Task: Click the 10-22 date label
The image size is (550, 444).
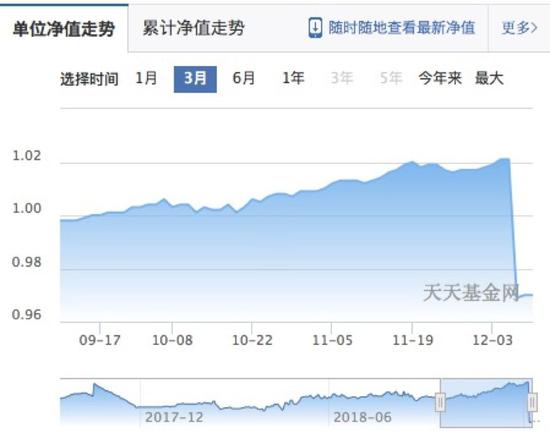Action: 252,340
